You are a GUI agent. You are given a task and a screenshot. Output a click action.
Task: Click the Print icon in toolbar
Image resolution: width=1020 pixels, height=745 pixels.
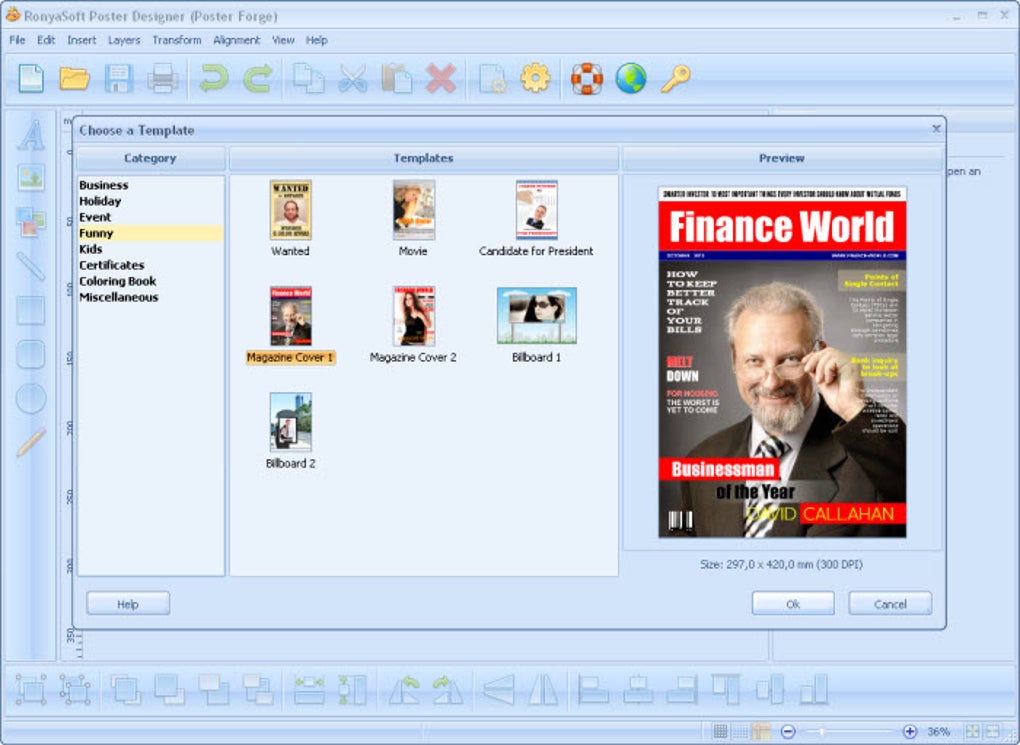[162, 79]
